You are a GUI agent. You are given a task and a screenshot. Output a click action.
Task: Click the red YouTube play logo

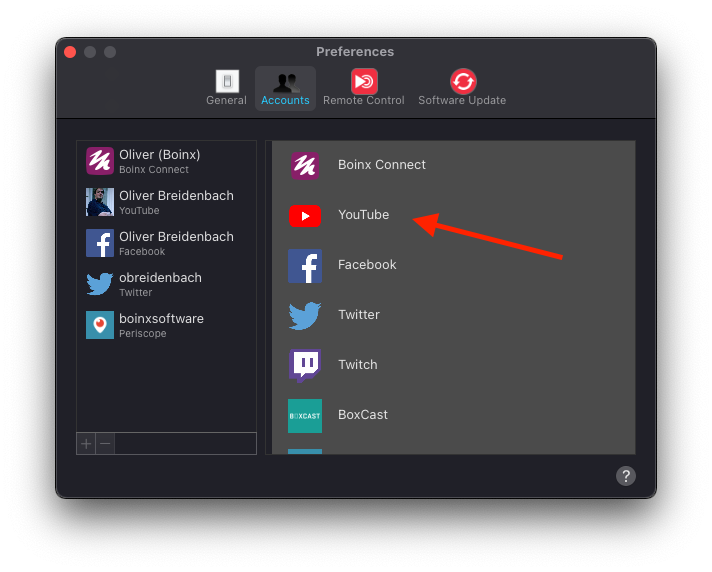305,216
